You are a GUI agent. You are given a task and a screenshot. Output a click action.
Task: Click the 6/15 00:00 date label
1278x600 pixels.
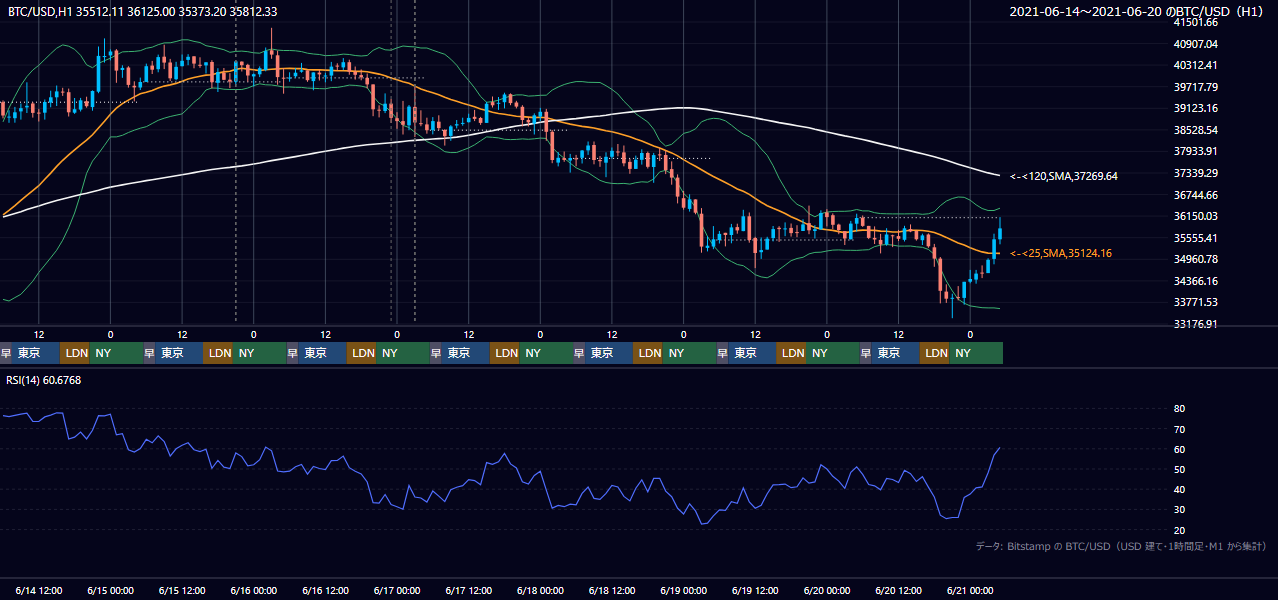[x=110, y=591]
